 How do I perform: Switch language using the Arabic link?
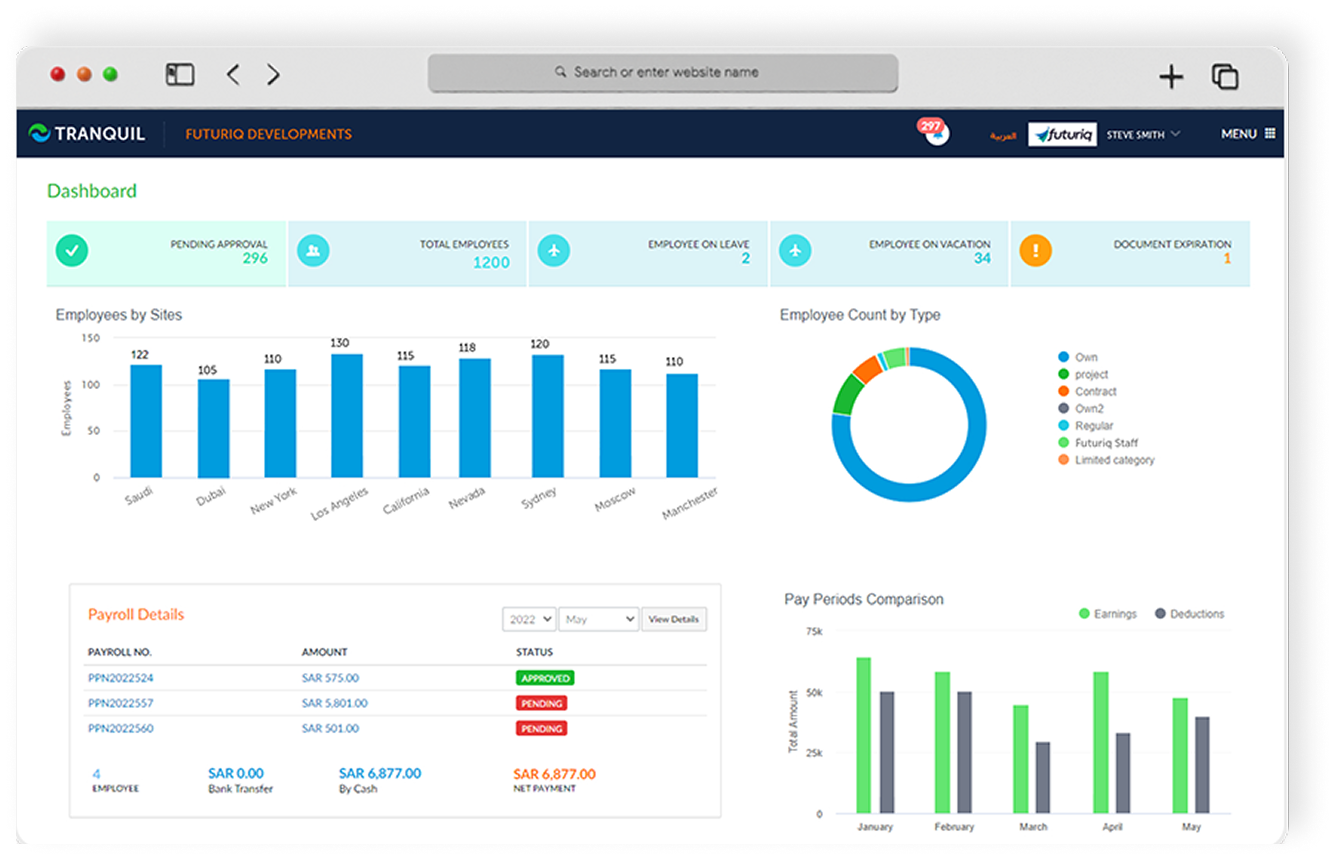tap(1002, 135)
